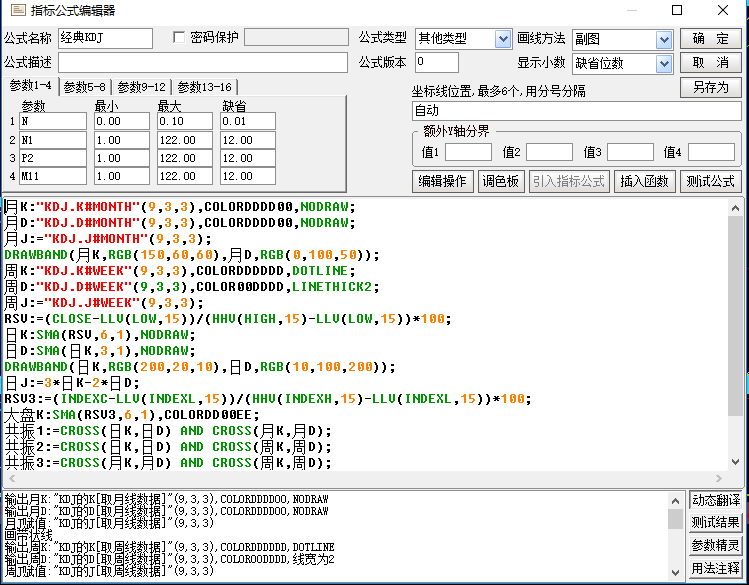The image size is (749, 585).
Task: Open 参数精灵 panel
Action: coord(716,545)
